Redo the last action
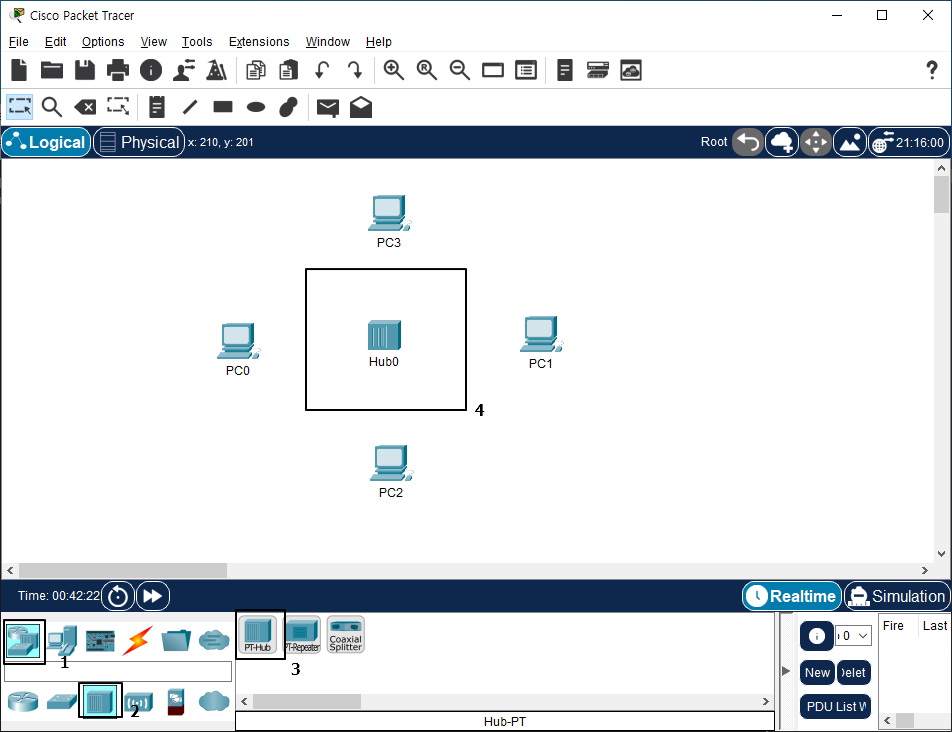952x732 pixels. click(355, 70)
